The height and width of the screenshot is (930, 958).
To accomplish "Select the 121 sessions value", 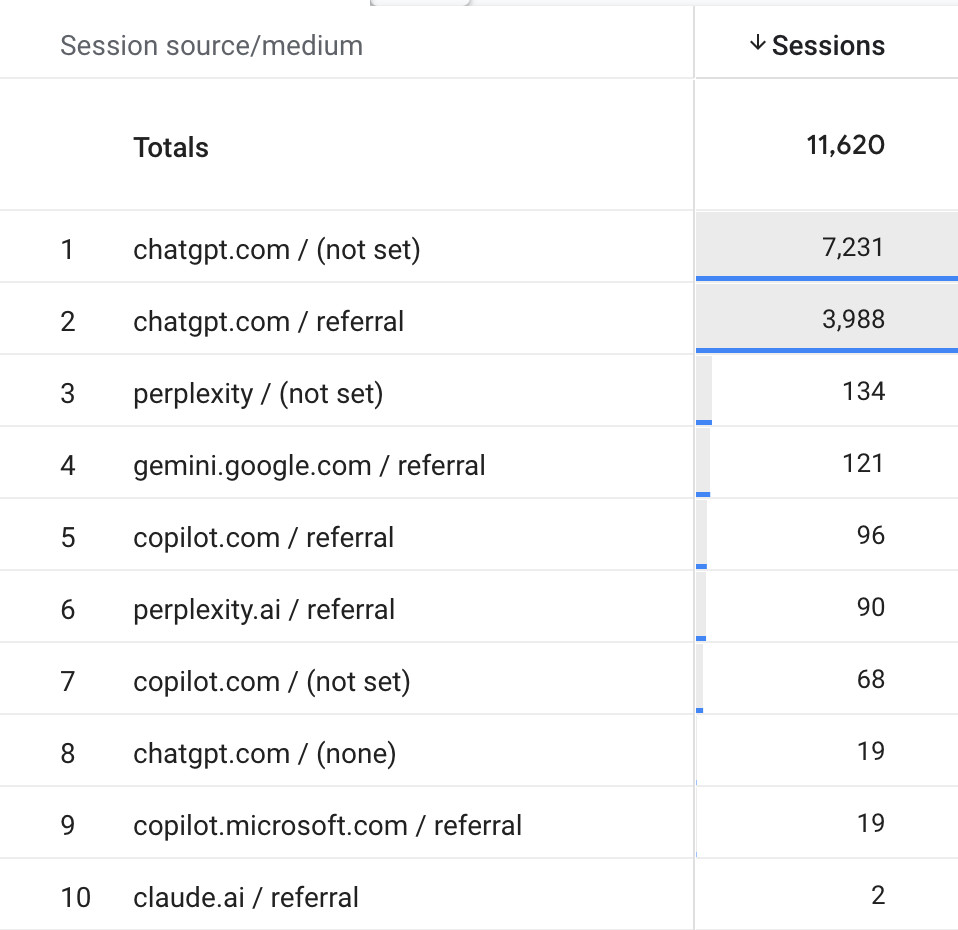I will (x=863, y=463).
